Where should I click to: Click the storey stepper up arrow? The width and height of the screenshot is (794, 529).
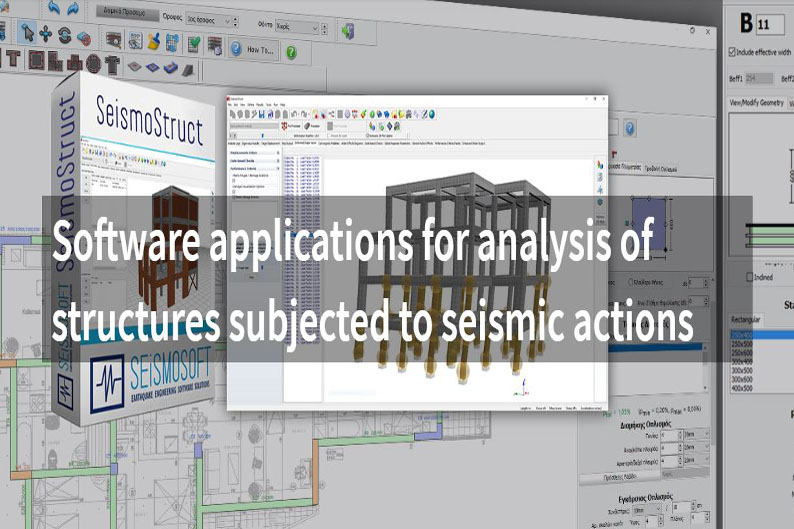[x=235, y=19]
